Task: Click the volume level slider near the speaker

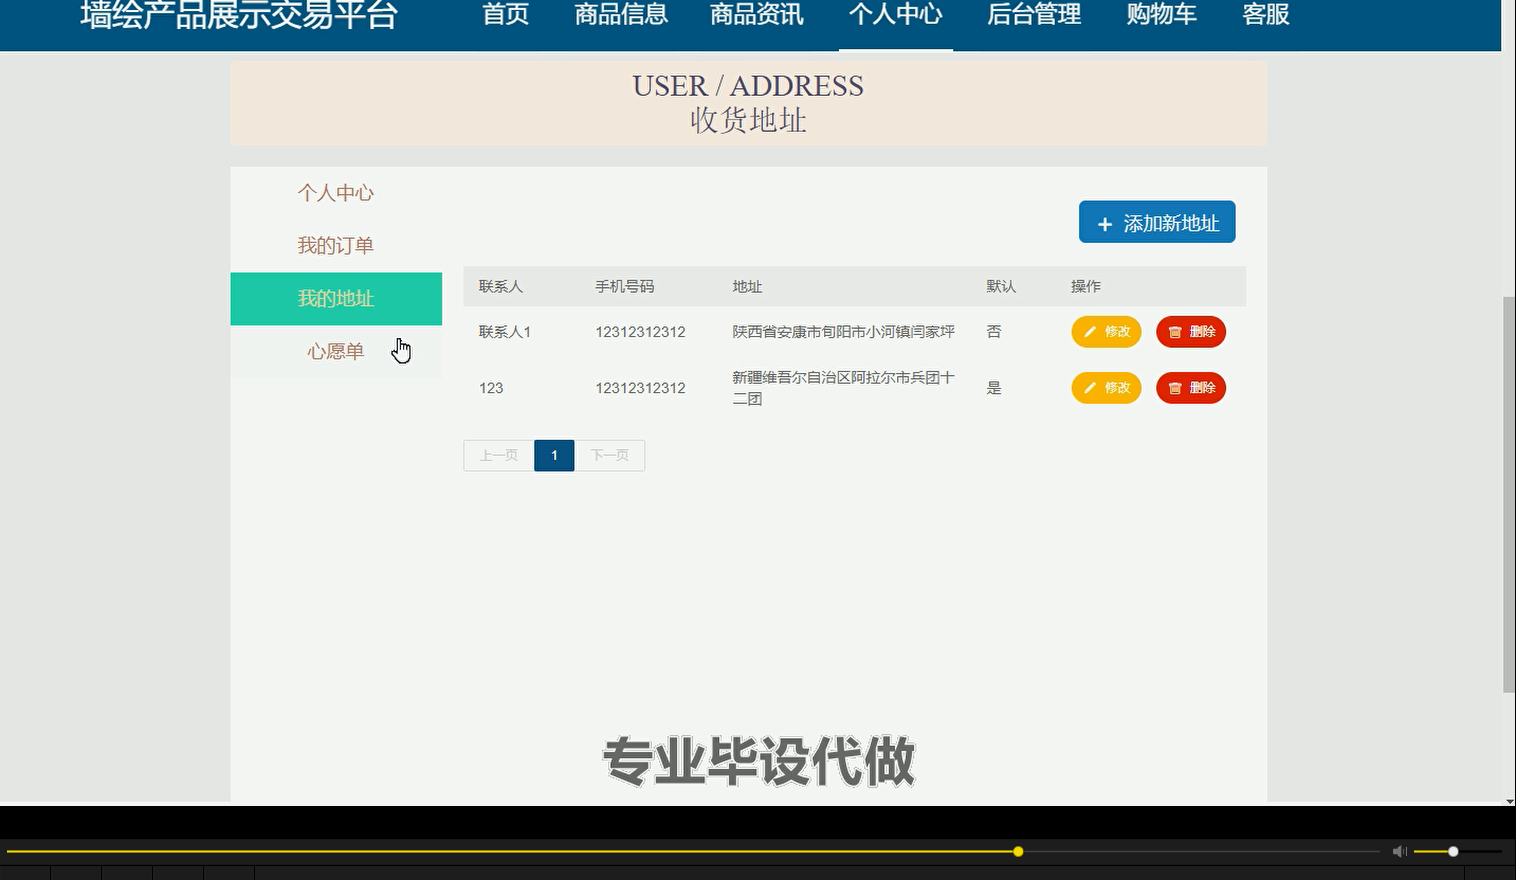Action: pos(1452,851)
